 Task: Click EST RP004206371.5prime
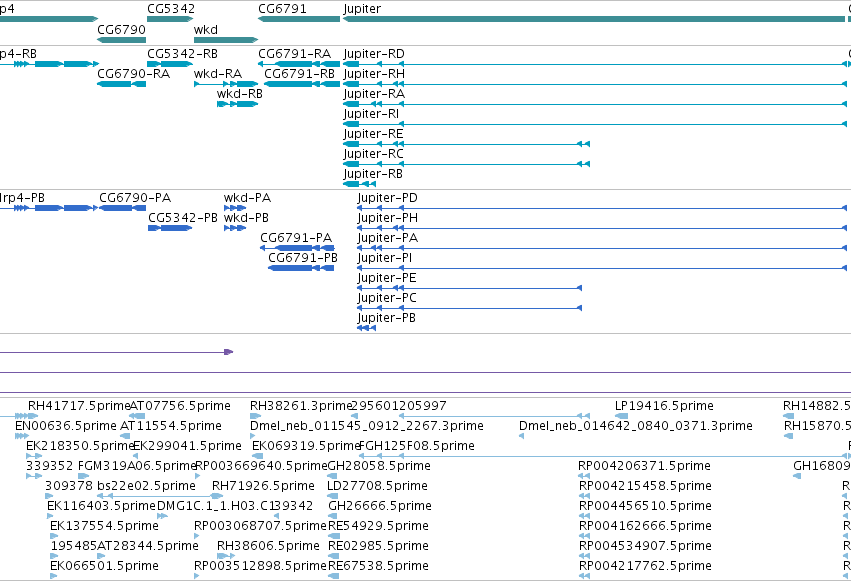pos(644,466)
